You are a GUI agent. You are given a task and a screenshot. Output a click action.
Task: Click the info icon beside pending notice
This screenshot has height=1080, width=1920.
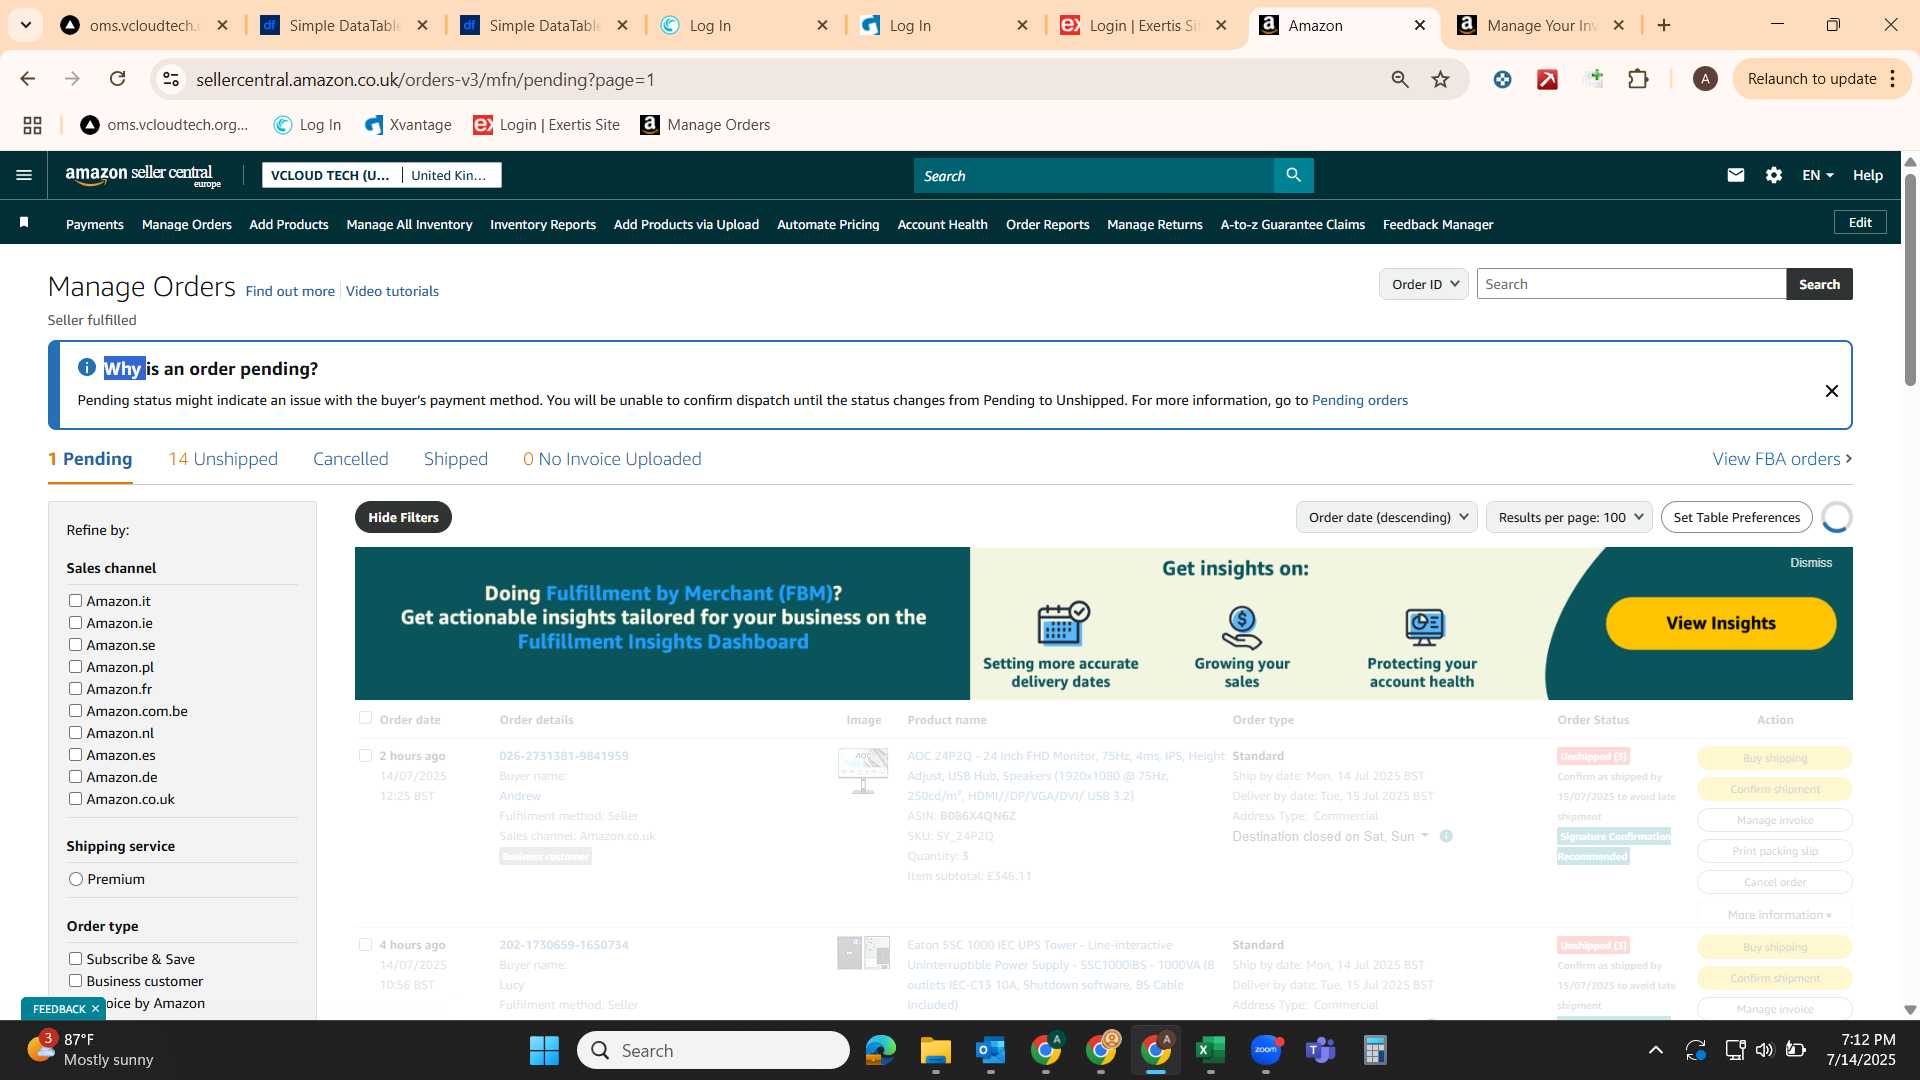[87, 367]
